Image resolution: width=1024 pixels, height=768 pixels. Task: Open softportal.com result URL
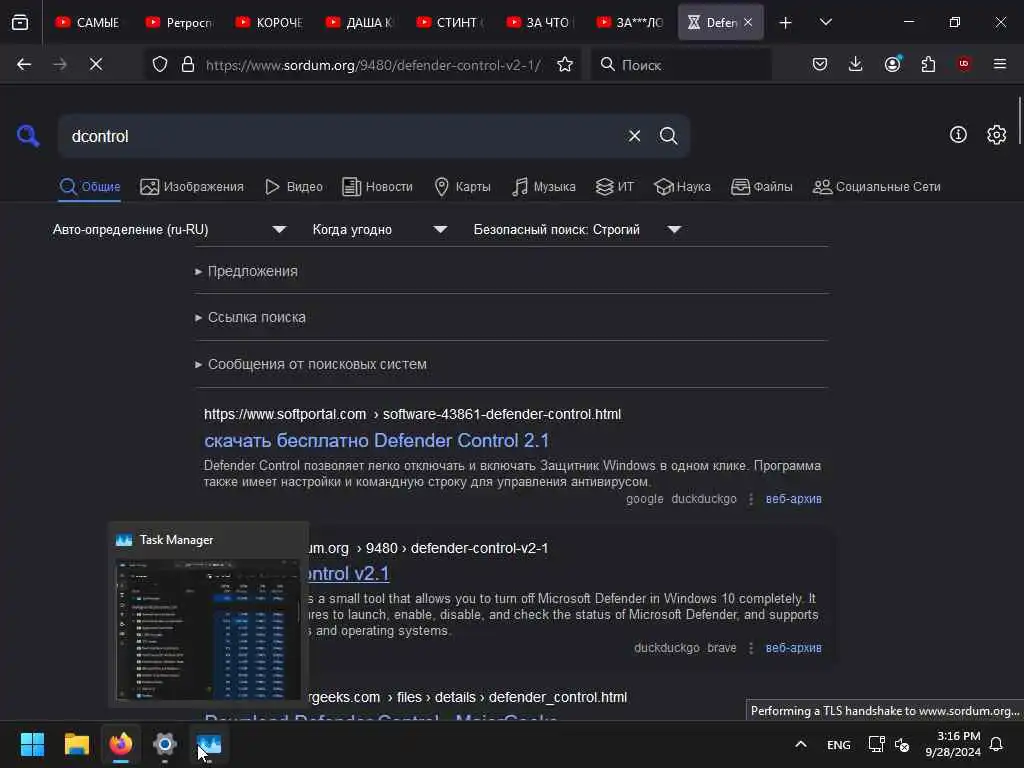(412, 414)
